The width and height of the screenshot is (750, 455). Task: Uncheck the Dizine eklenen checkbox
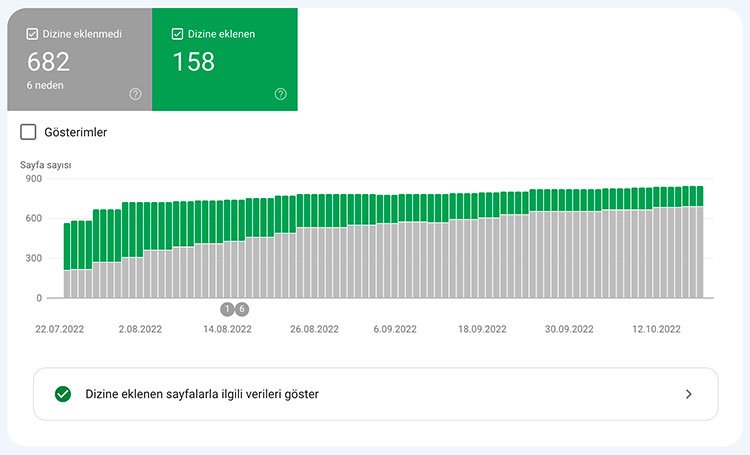(177, 34)
